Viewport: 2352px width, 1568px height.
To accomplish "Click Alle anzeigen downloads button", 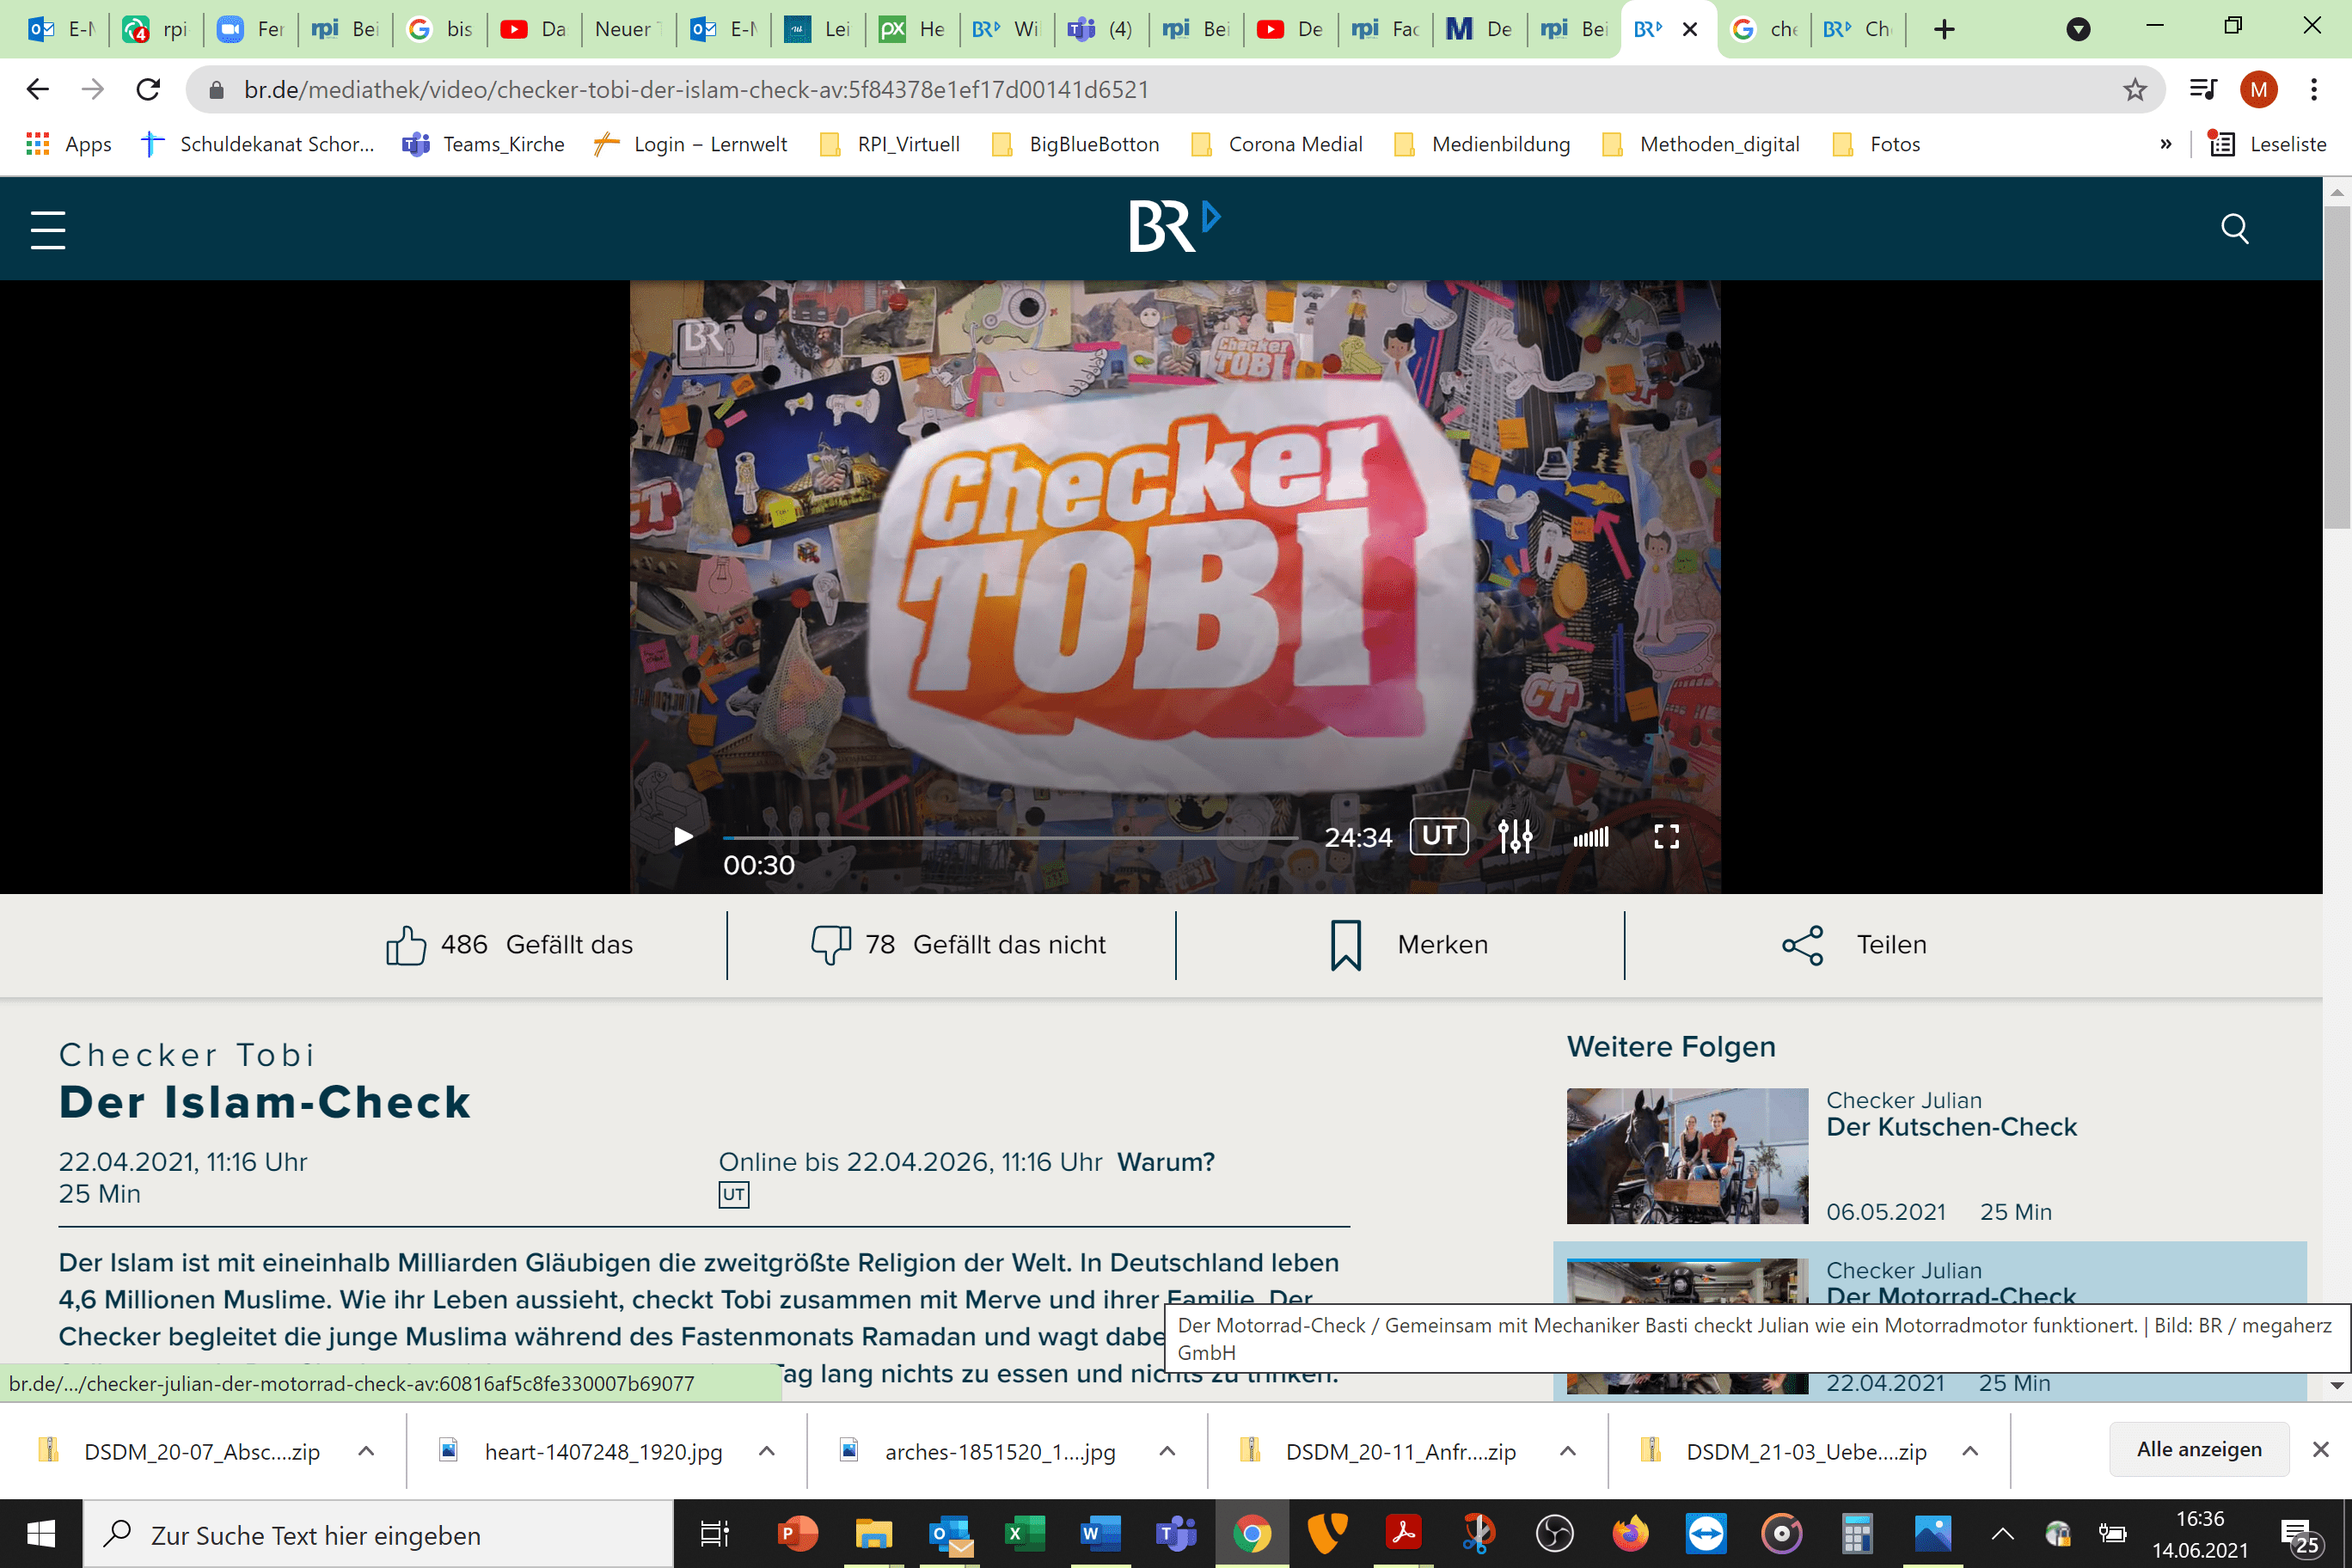I will coord(2198,1449).
